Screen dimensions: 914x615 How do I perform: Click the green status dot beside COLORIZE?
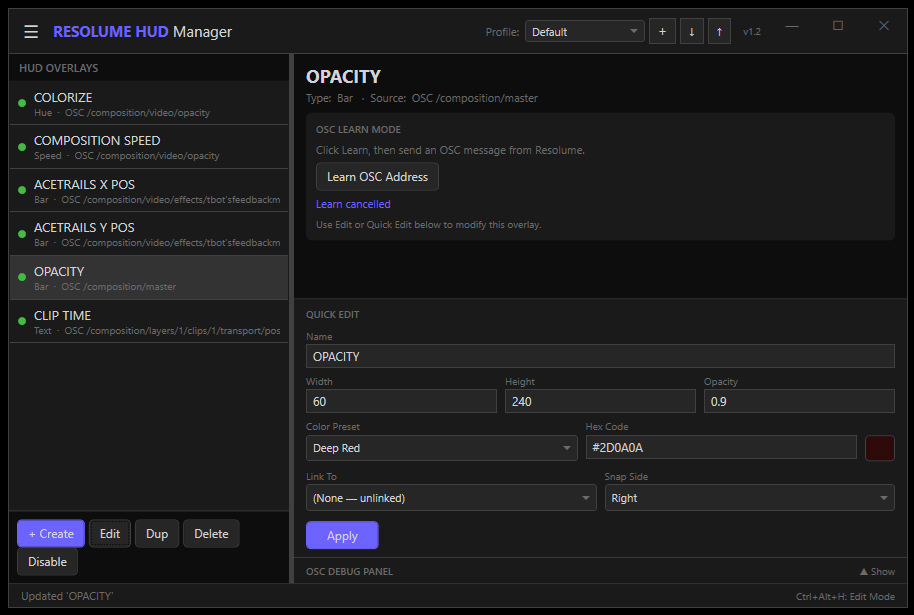click(x=22, y=104)
